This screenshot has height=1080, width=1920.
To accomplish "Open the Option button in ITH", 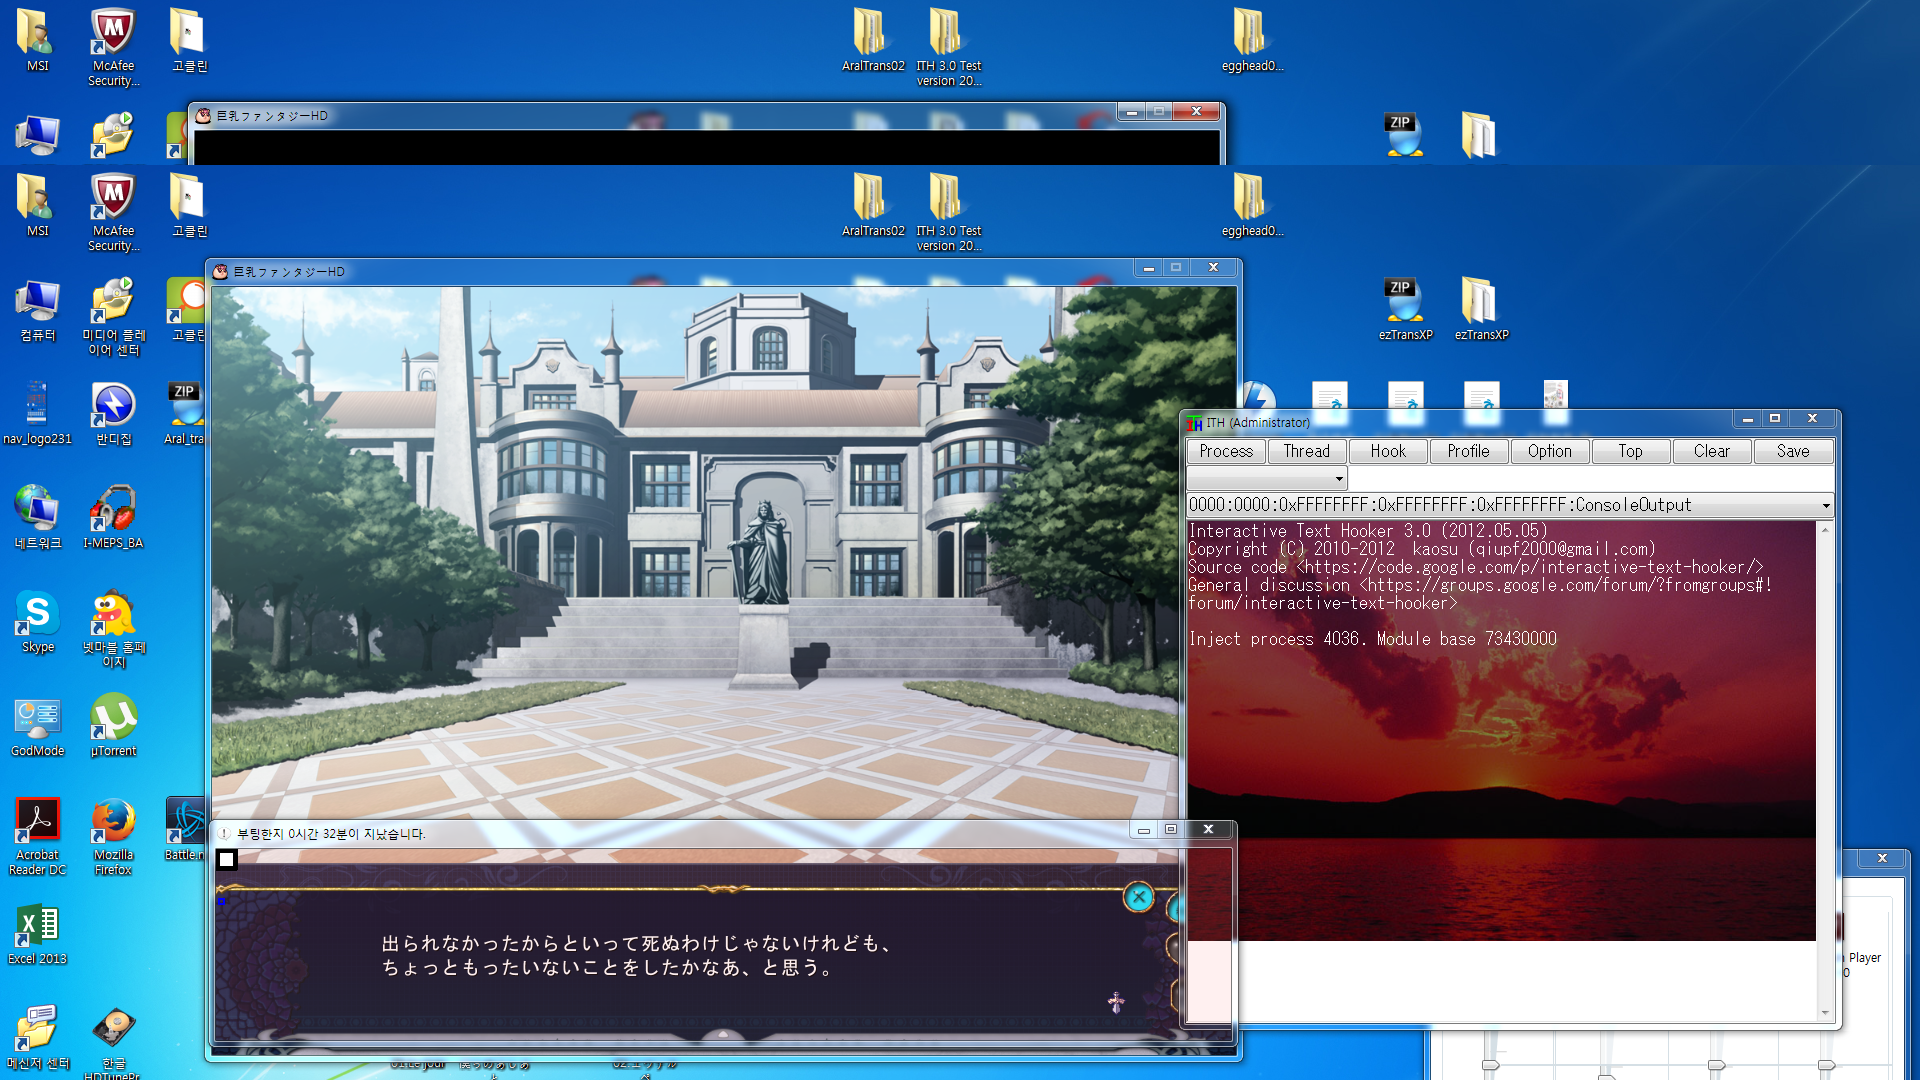I will pyautogui.click(x=1549, y=451).
